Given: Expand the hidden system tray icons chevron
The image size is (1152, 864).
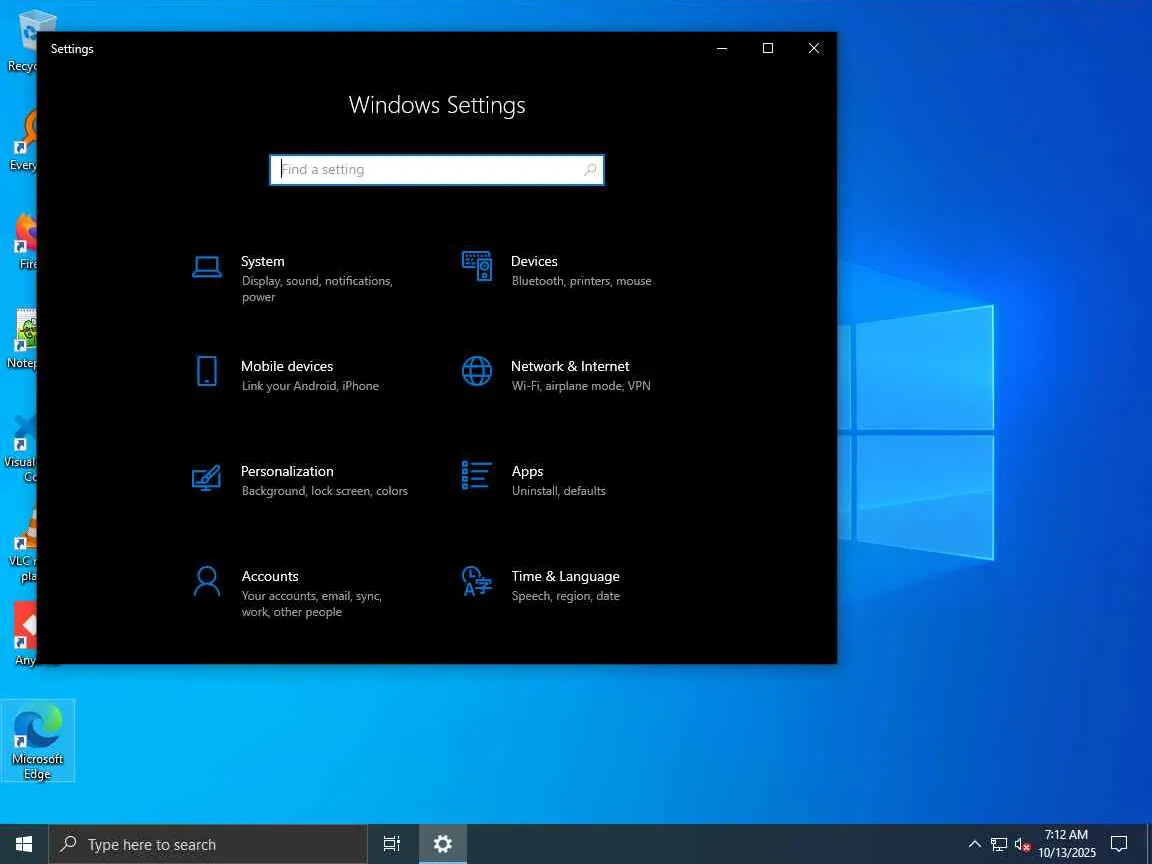Looking at the screenshot, I should click(975, 844).
